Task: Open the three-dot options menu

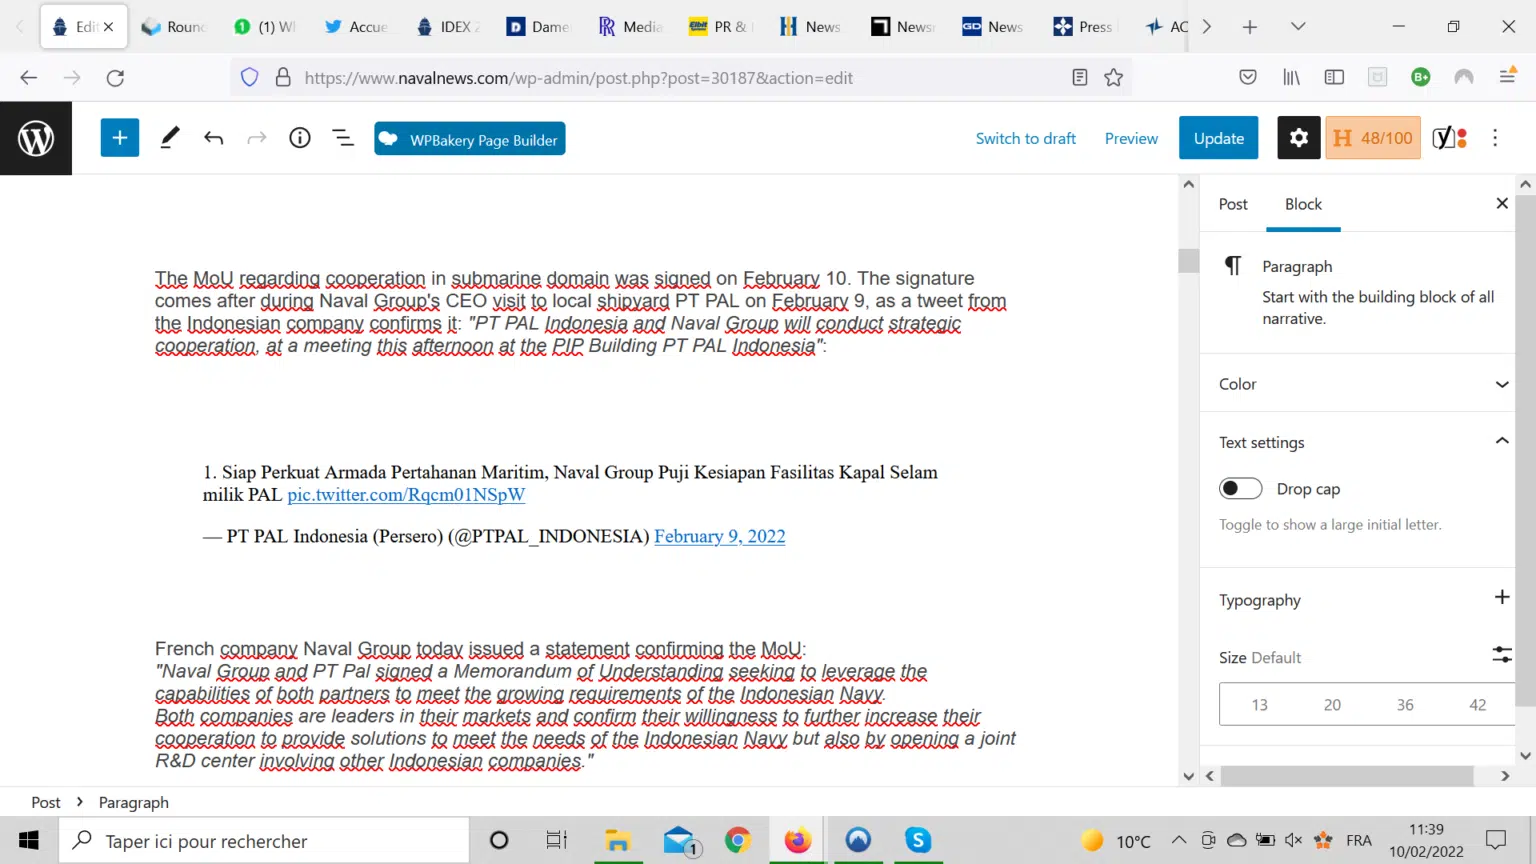Action: [x=1495, y=138]
